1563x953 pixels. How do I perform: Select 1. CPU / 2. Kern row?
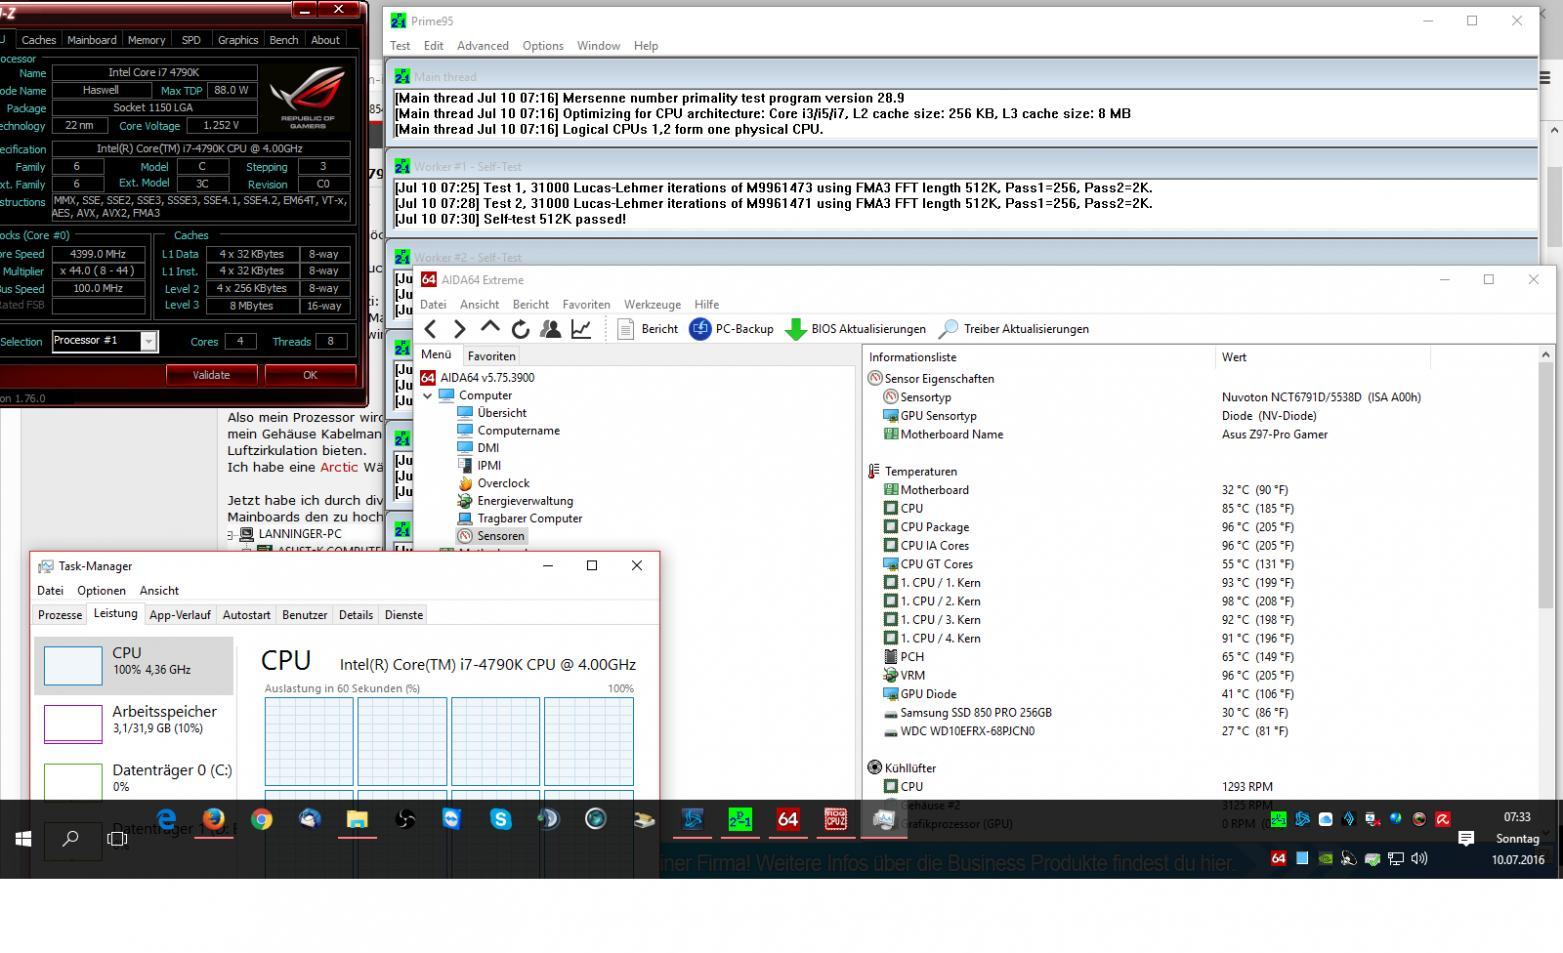click(x=1200, y=601)
